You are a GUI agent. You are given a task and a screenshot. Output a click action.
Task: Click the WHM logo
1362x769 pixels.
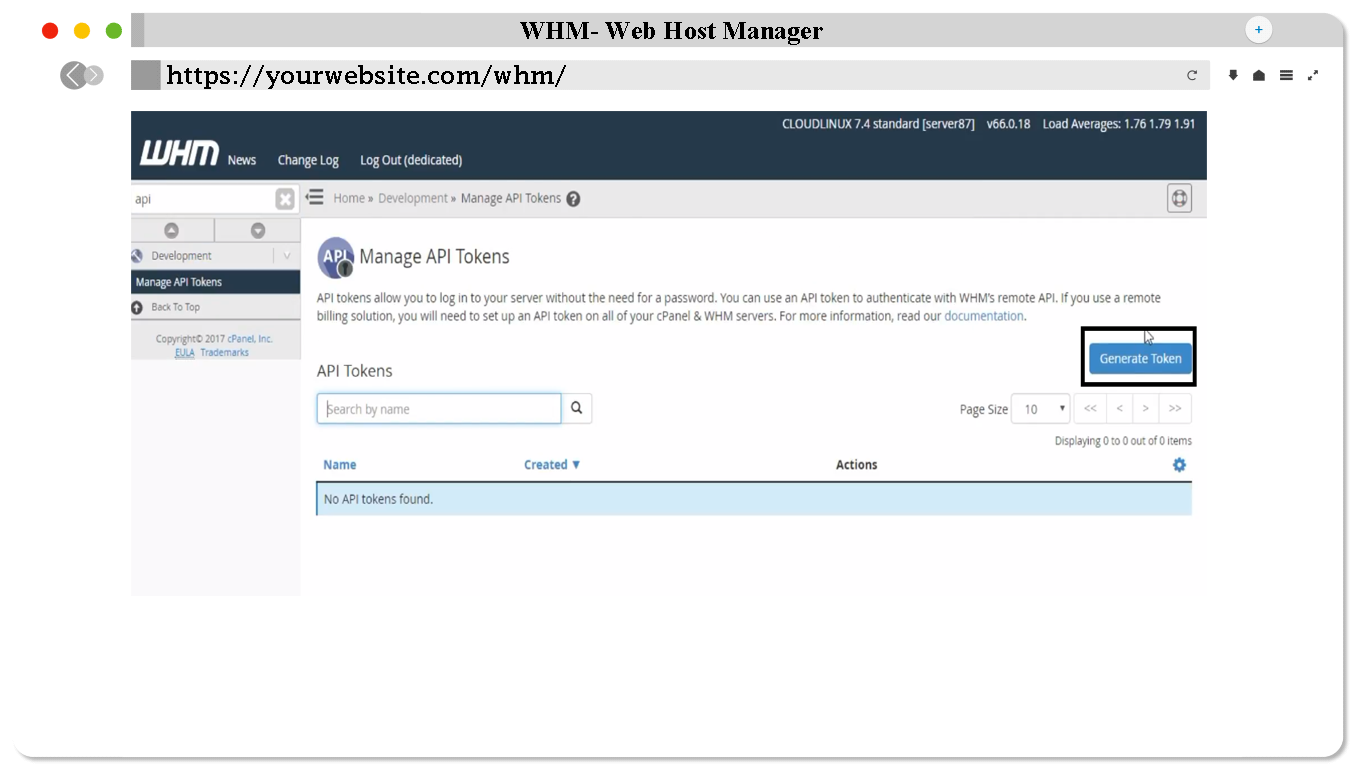click(179, 154)
